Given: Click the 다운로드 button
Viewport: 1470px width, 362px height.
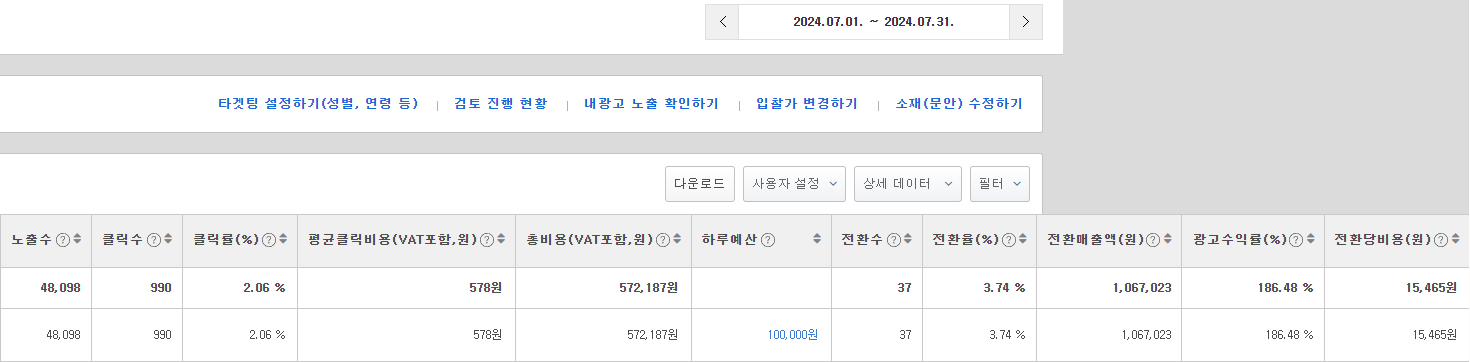Looking at the screenshot, I should pos(700,184).
